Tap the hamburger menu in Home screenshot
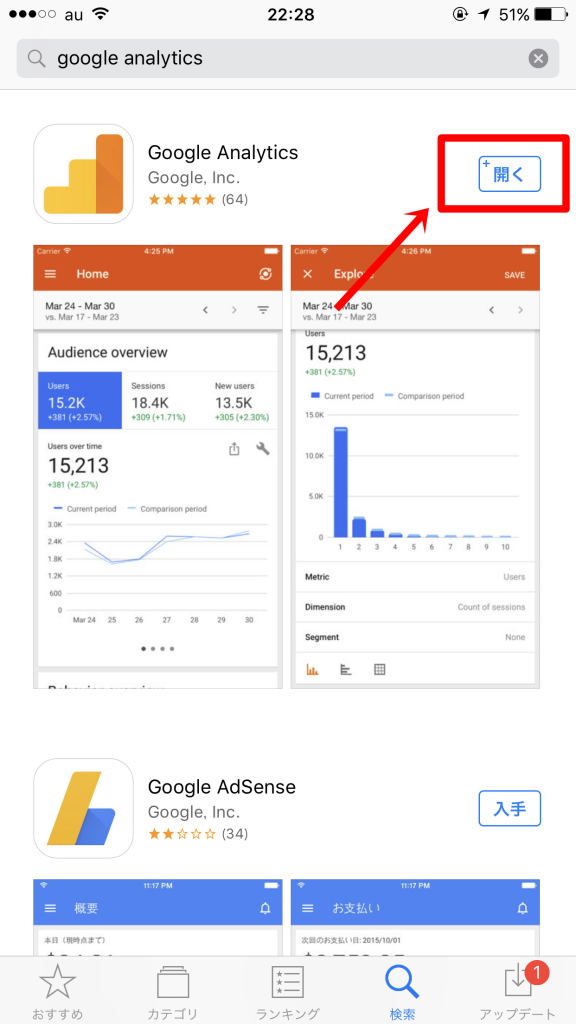This screenshot has height=1024, width=576. point(50,274)
